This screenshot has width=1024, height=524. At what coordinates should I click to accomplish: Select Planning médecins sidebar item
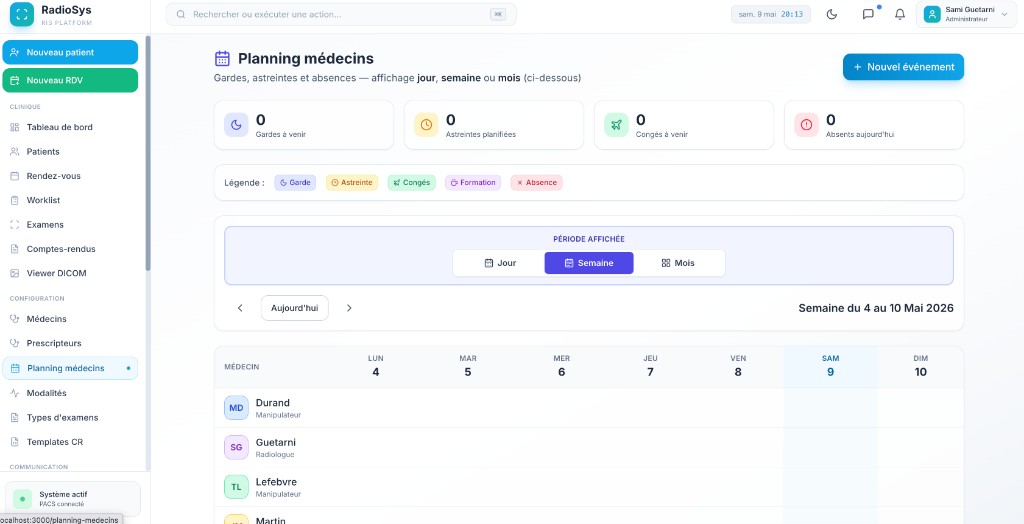point(71,368)
